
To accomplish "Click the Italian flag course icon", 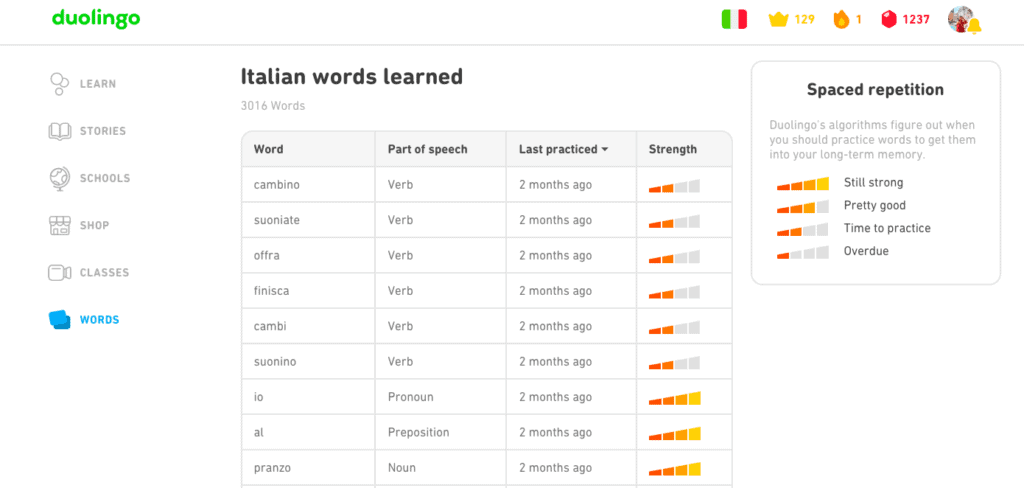I will 734,20.
